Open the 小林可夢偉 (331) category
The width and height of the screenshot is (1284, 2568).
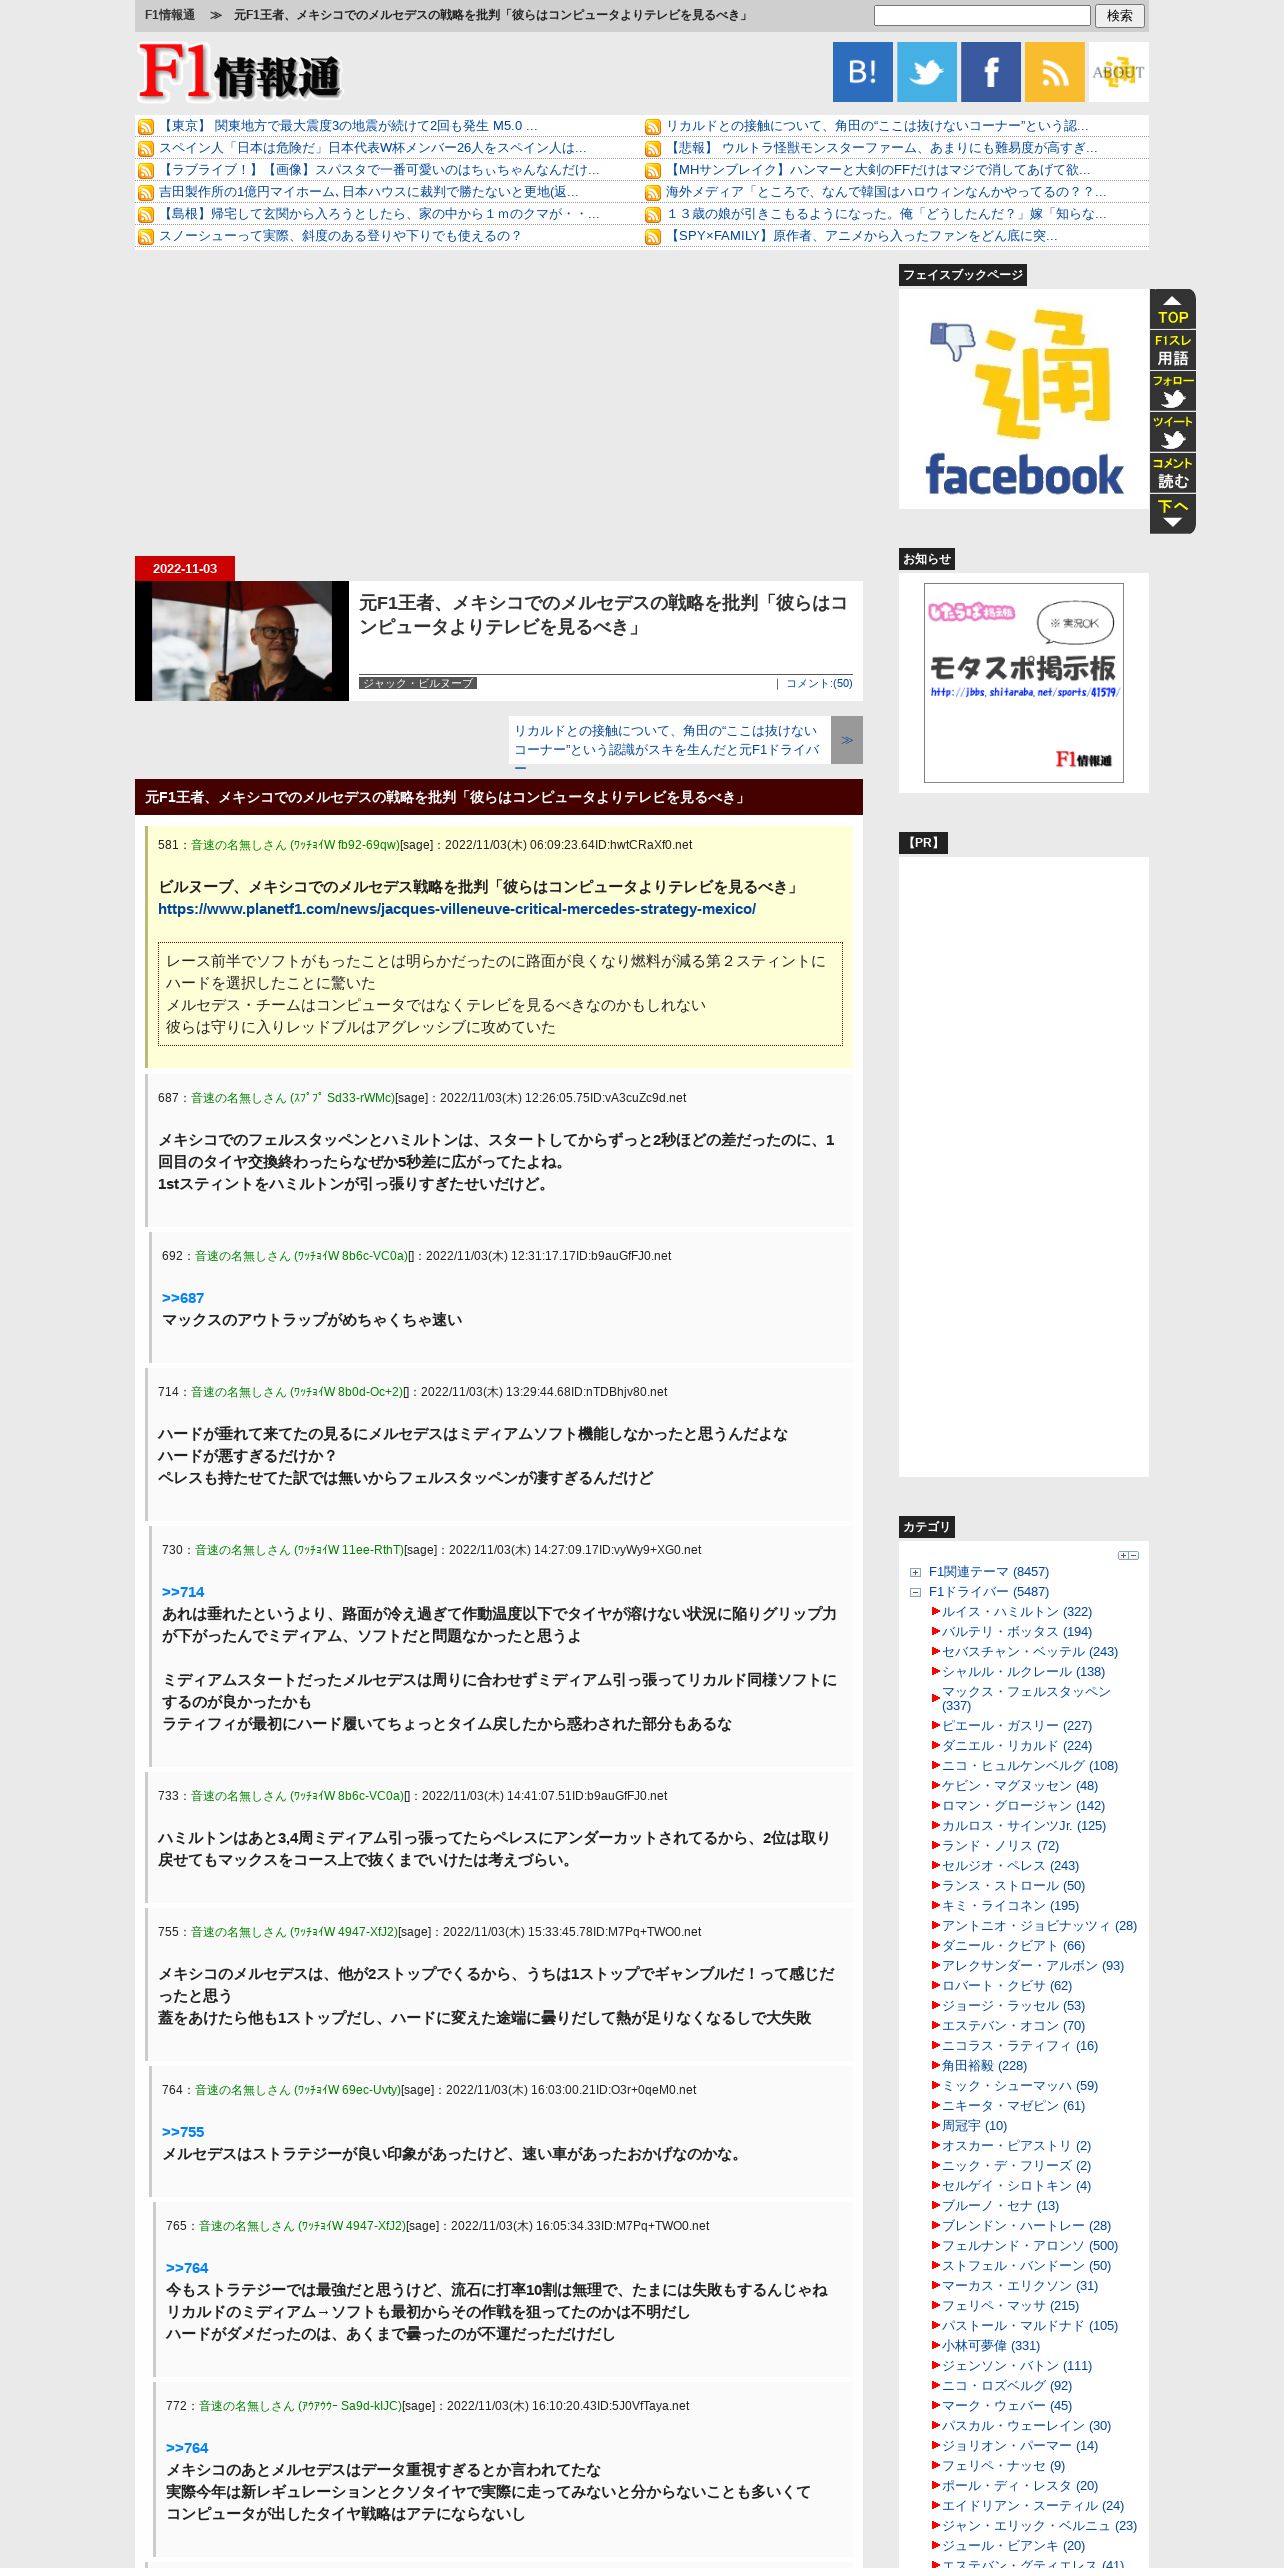(x=991, y=2346)
